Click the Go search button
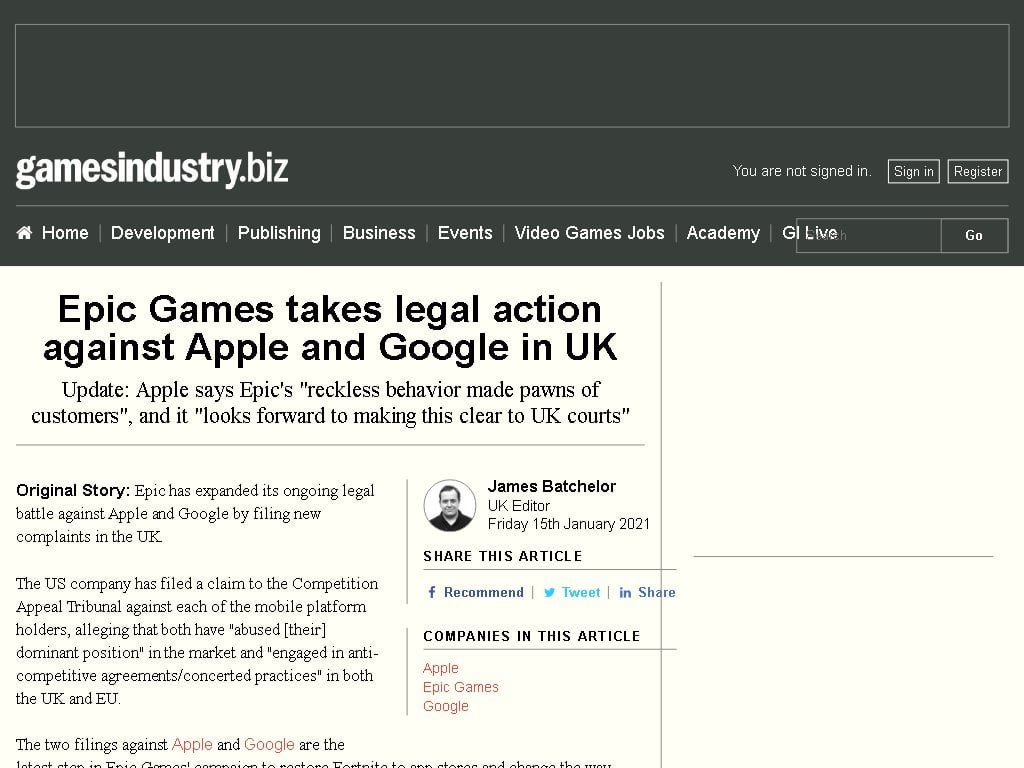 pyautogui.click(x=974, y=235)
